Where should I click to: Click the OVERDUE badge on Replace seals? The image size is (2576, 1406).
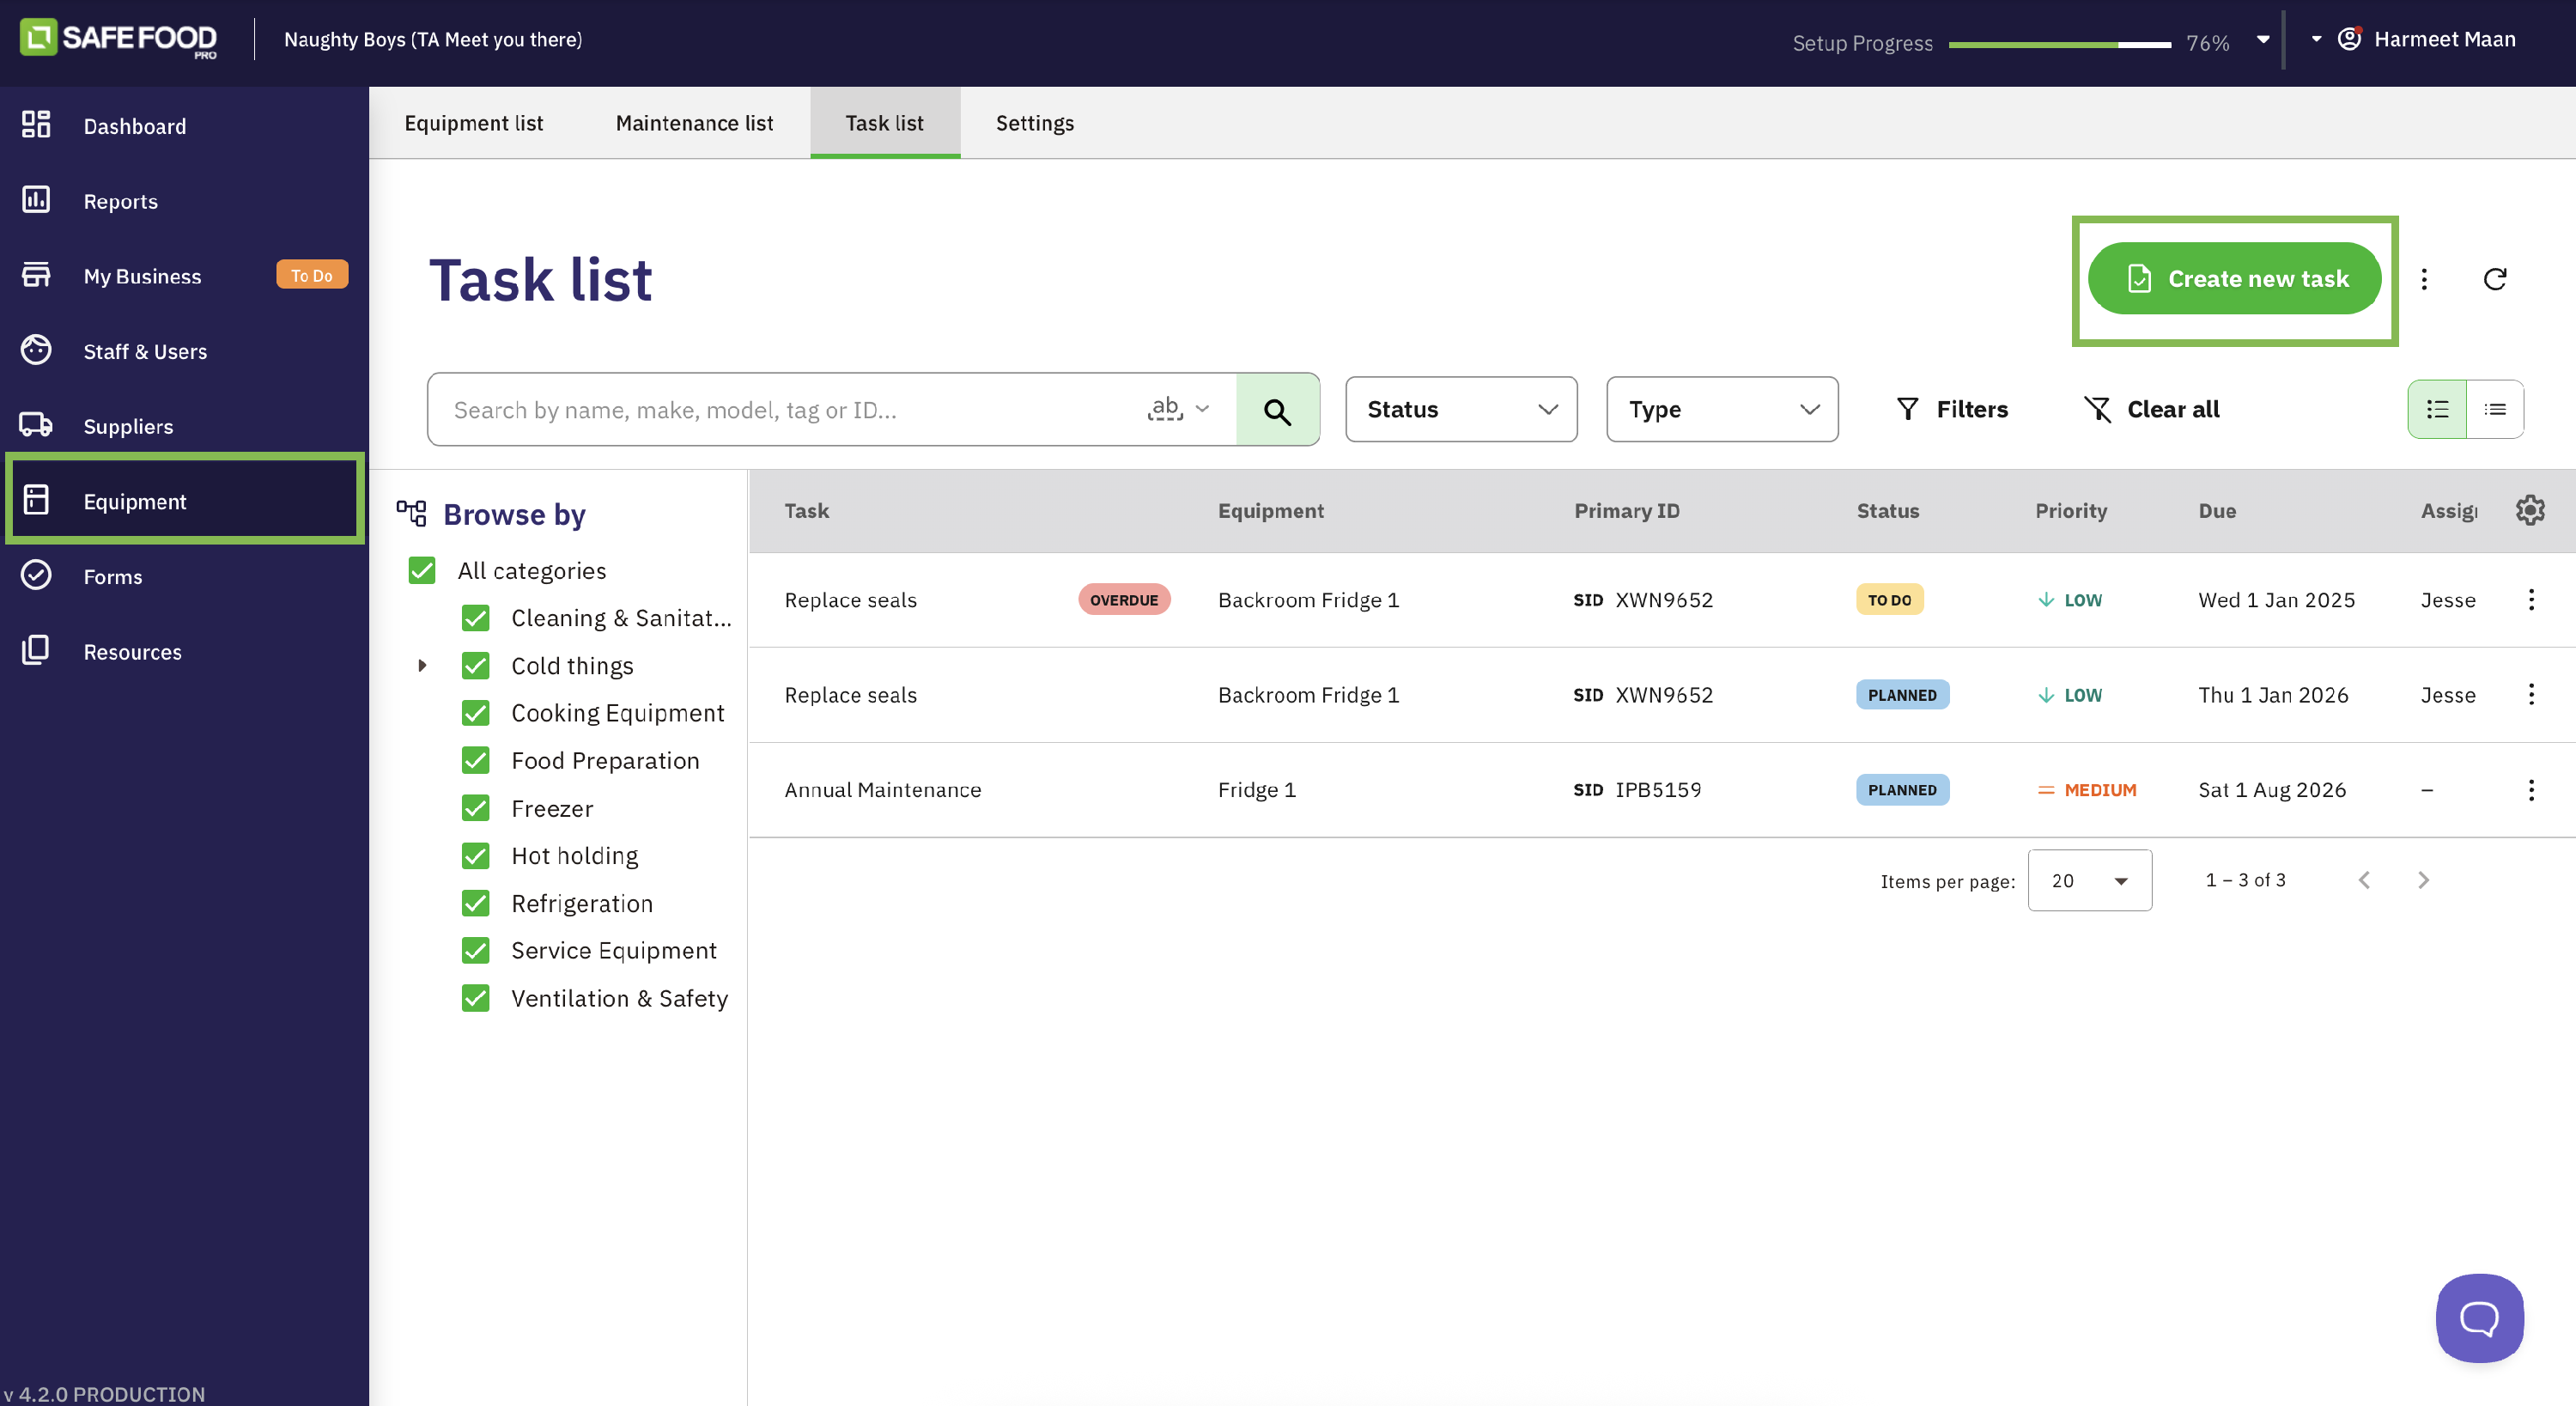point(1124,600)
